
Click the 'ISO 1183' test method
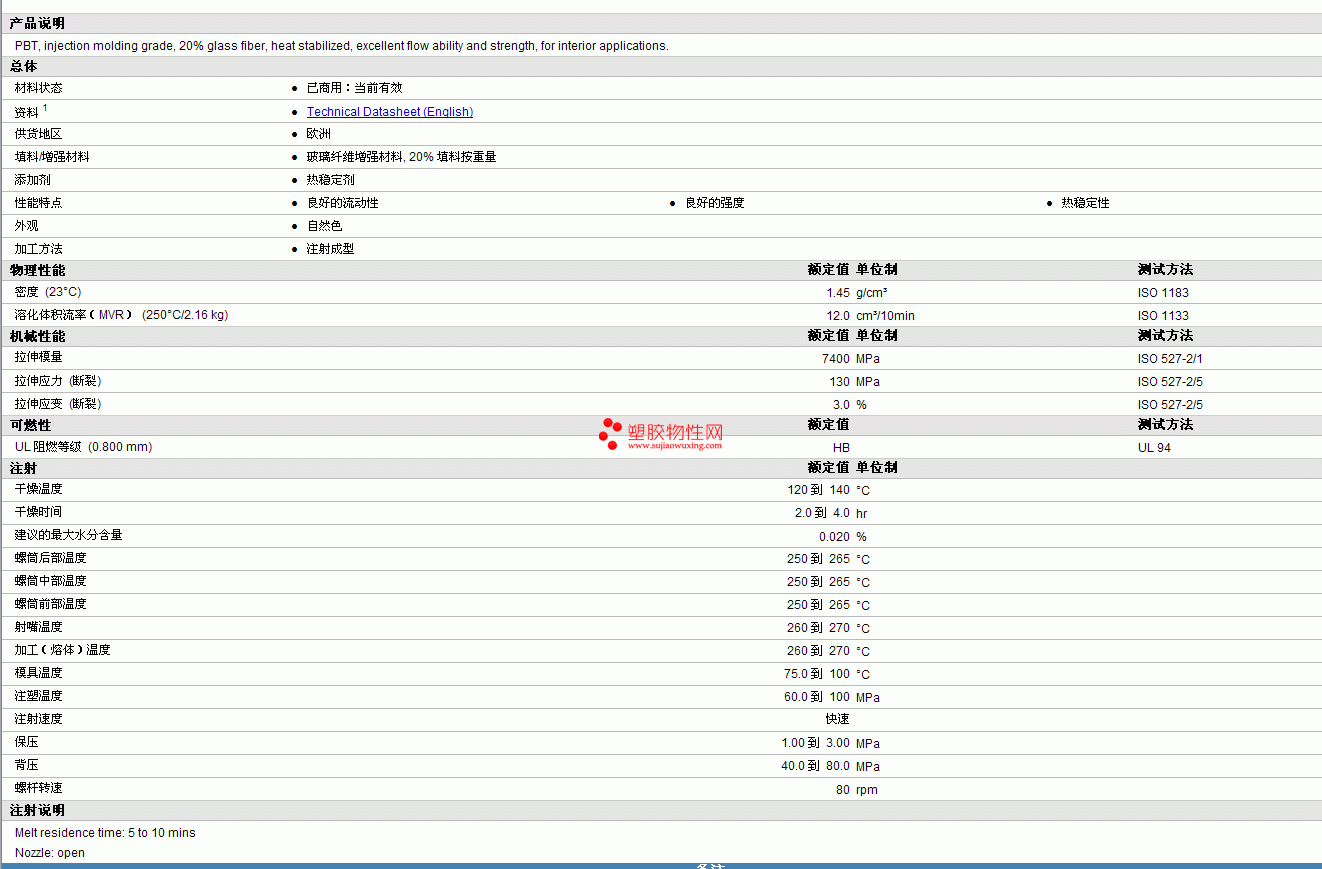coord(1163,293)
